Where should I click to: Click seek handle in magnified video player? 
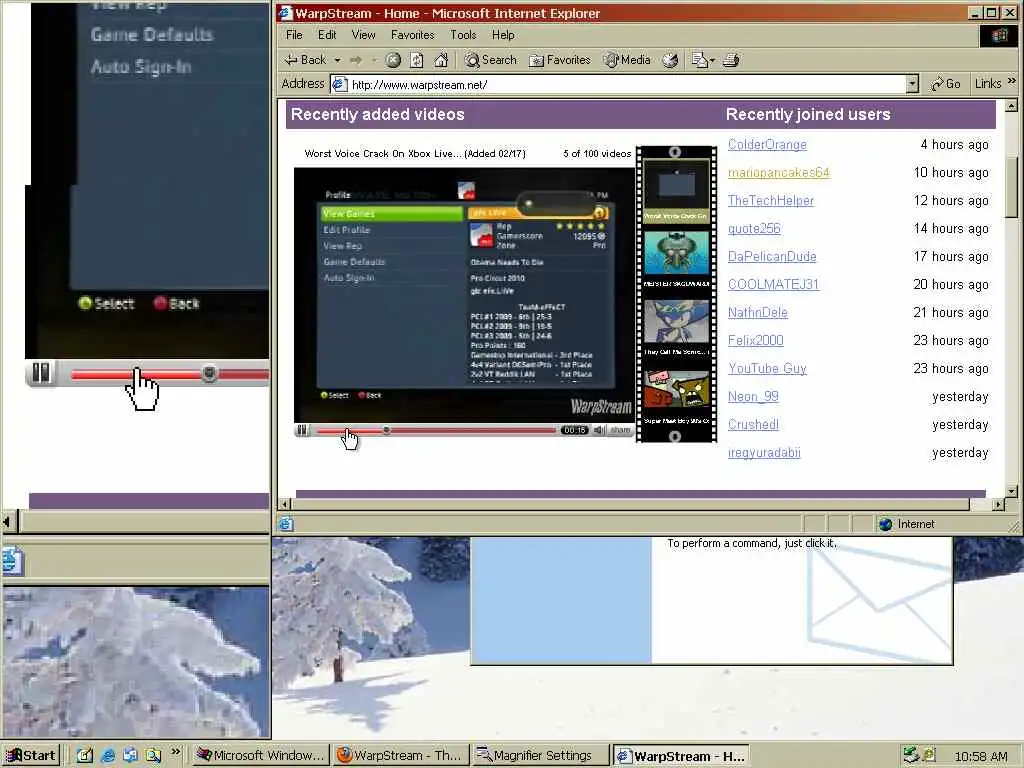click(x=209, y=374)
